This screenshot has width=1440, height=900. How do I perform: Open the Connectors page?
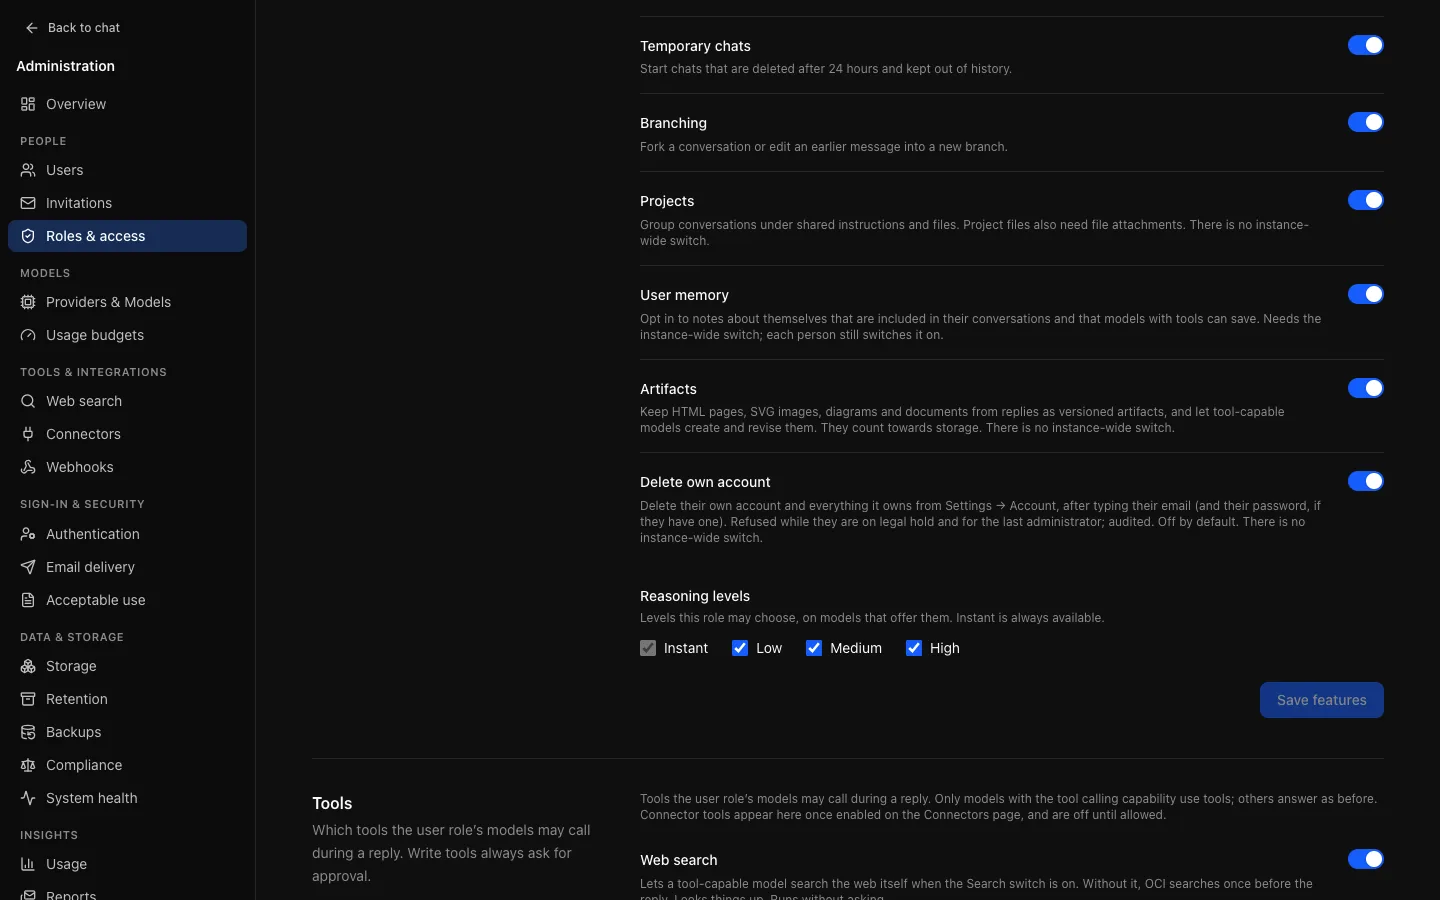point(127,434)
